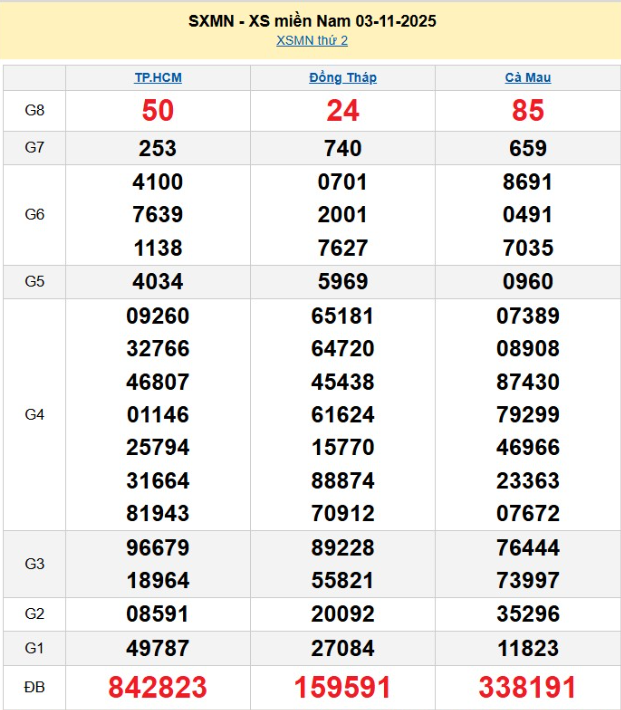Select G1 number 49787
Screen dimensions: 621x710
(x=158, y=648)
